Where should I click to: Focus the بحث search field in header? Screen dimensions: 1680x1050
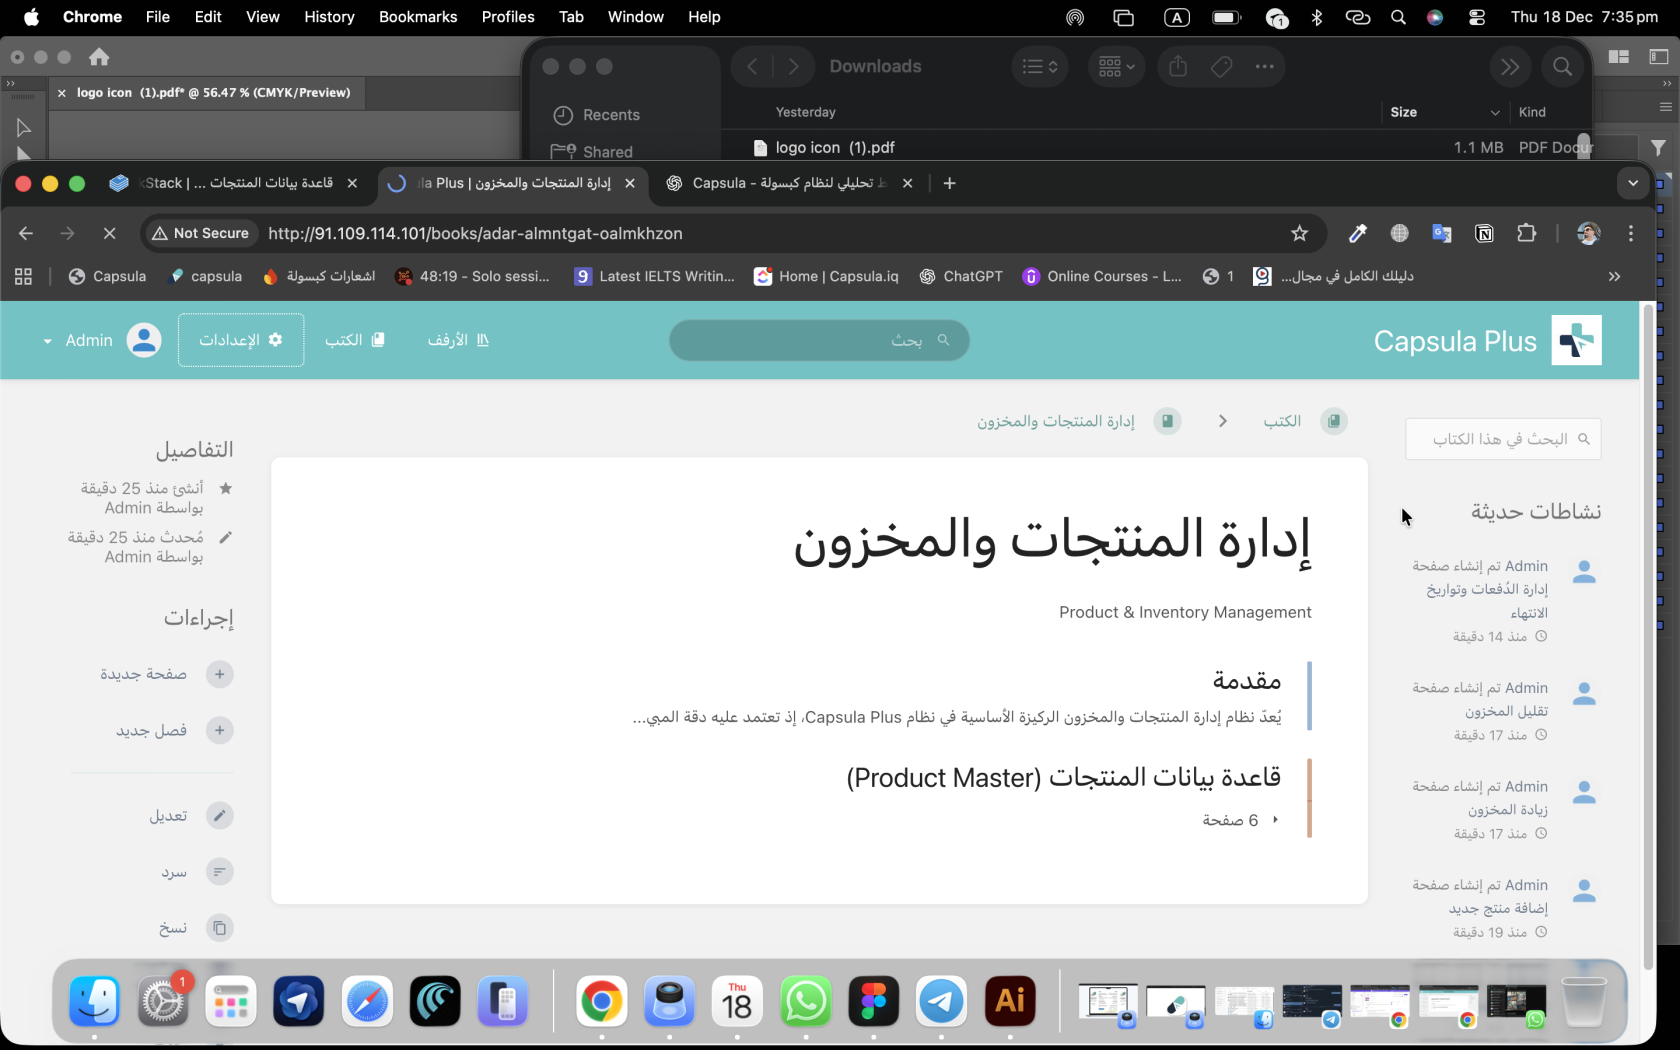pyautogui.click(x=819, y=340)
